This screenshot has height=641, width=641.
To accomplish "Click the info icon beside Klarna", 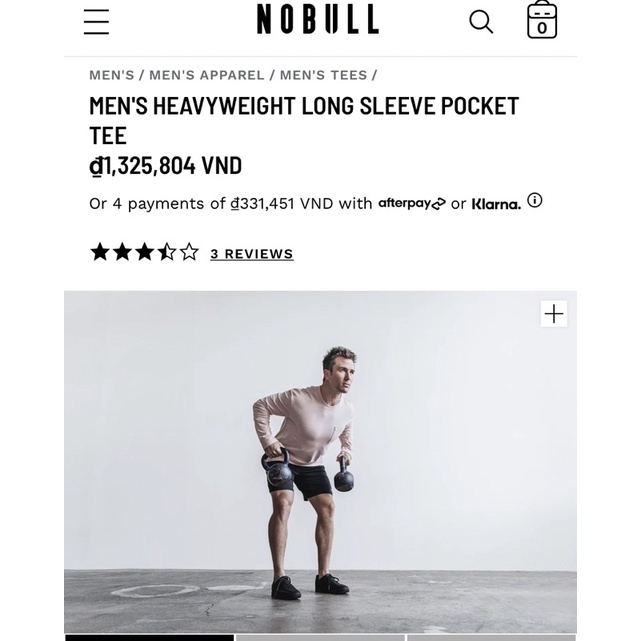I will pyautogui.click(x=535, y=201).
